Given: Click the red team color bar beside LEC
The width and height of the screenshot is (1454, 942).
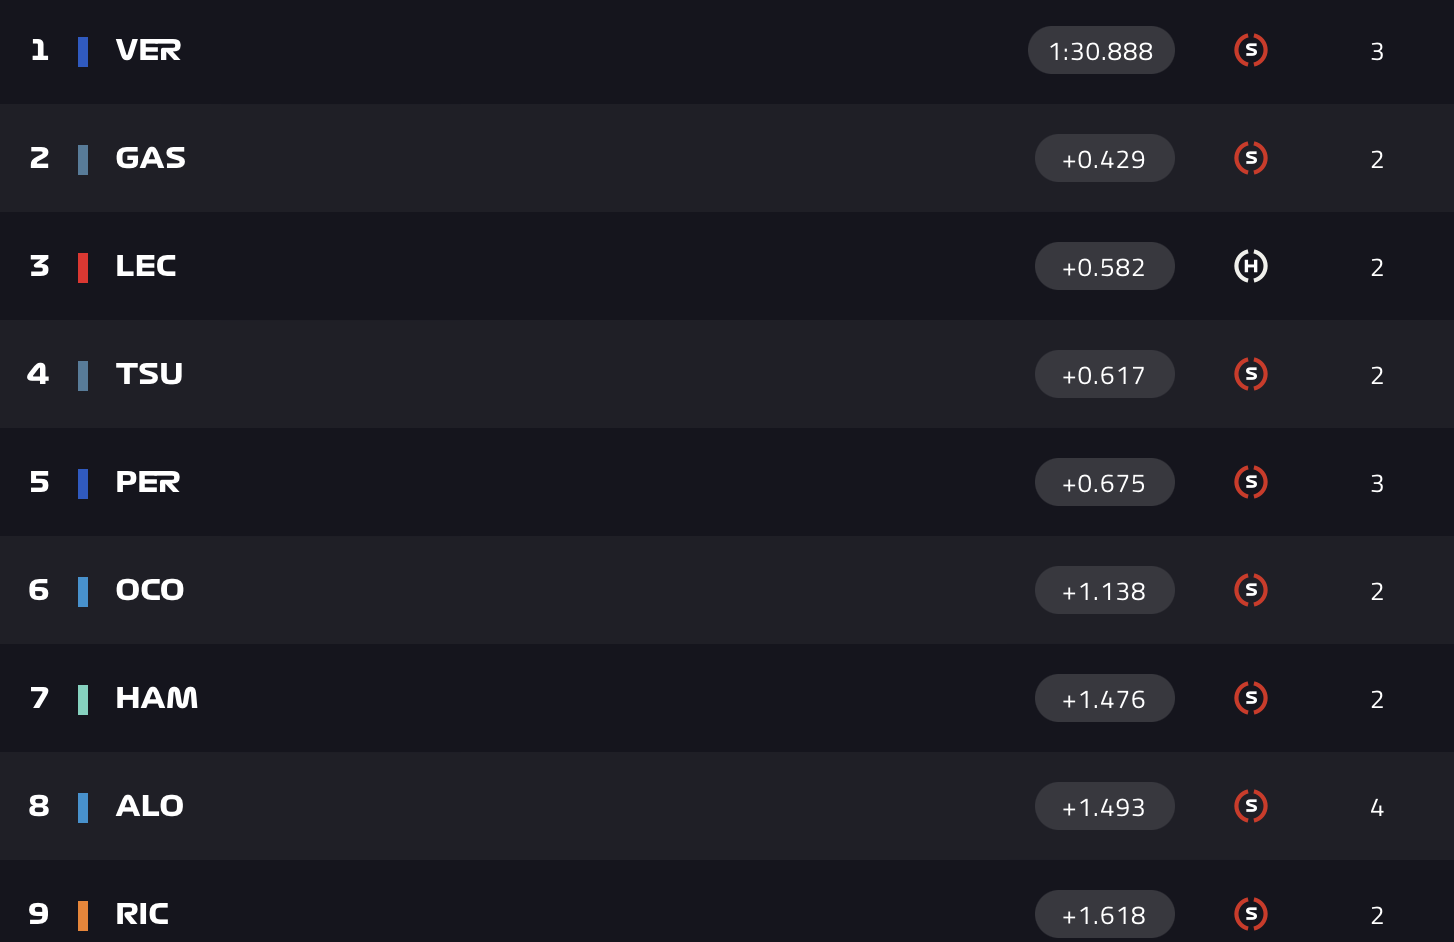Looking at the screenshot, I should 83,267.
